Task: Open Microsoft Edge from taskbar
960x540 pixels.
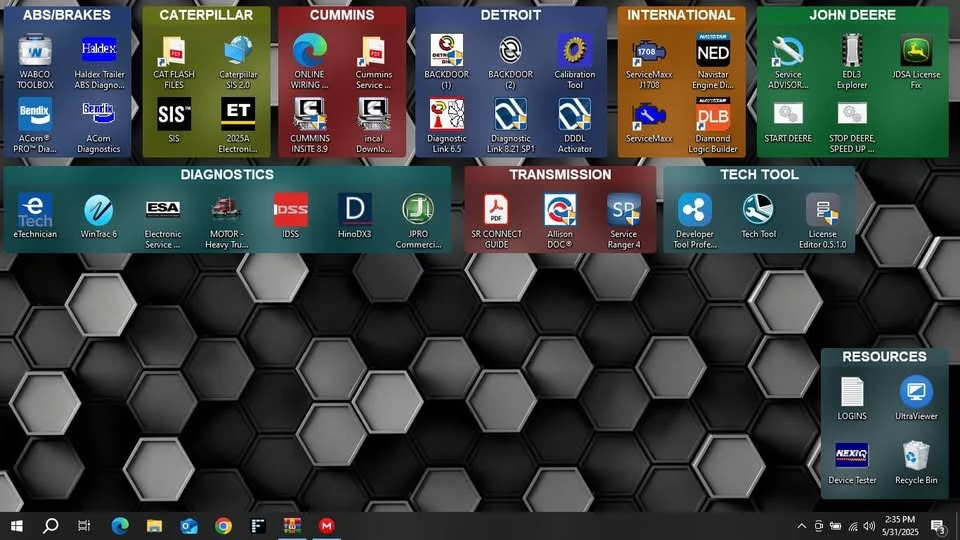Action: (120, 525)
